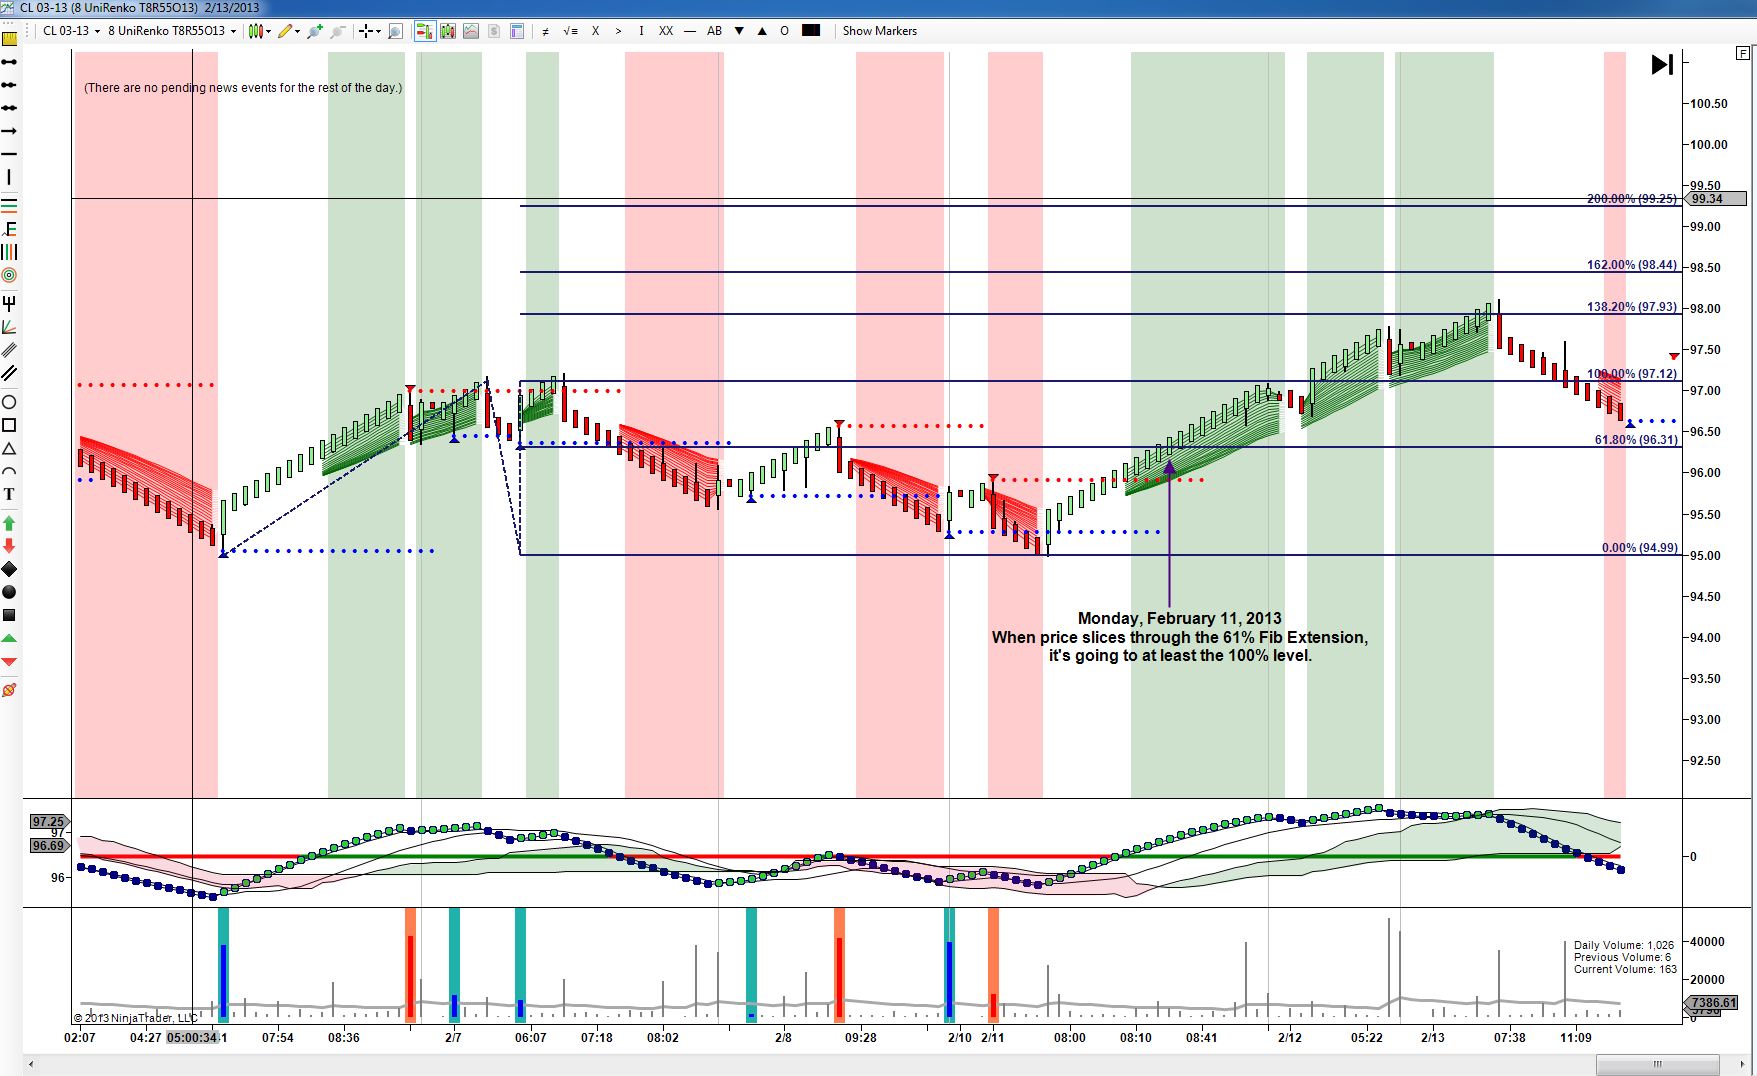The height and width of the screenshot is (1076, 1757).
Task: Select the ruler drawing tool
Action: click(x=9, y=39)
